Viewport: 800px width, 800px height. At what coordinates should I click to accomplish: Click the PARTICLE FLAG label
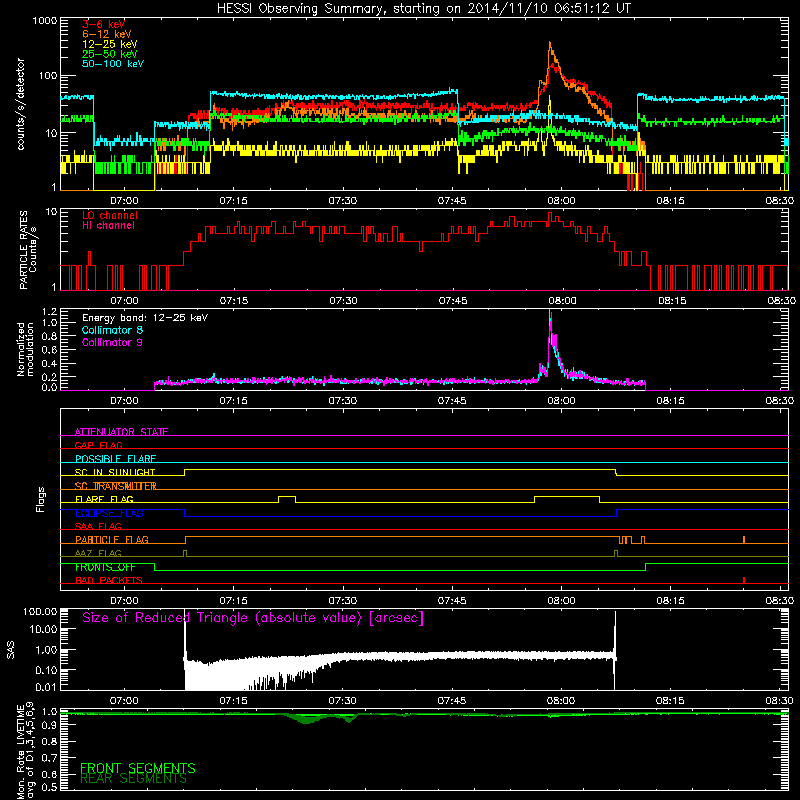[x=112, y=539]
